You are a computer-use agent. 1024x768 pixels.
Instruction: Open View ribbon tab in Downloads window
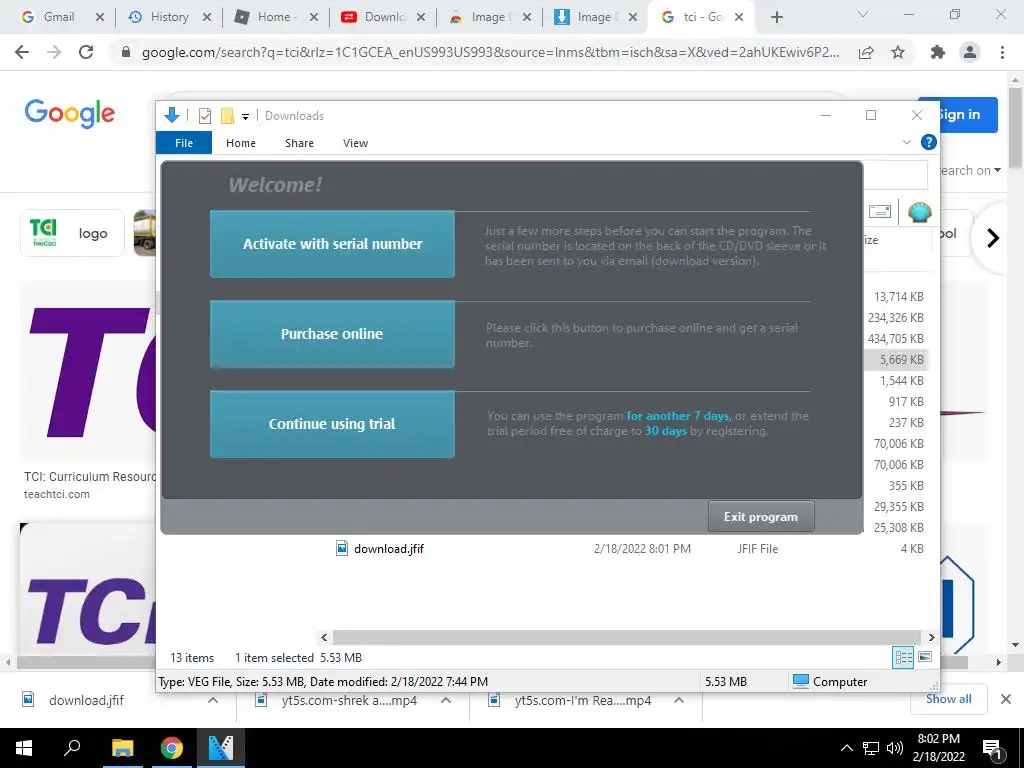pyautogui.click(x=355, y=143)
